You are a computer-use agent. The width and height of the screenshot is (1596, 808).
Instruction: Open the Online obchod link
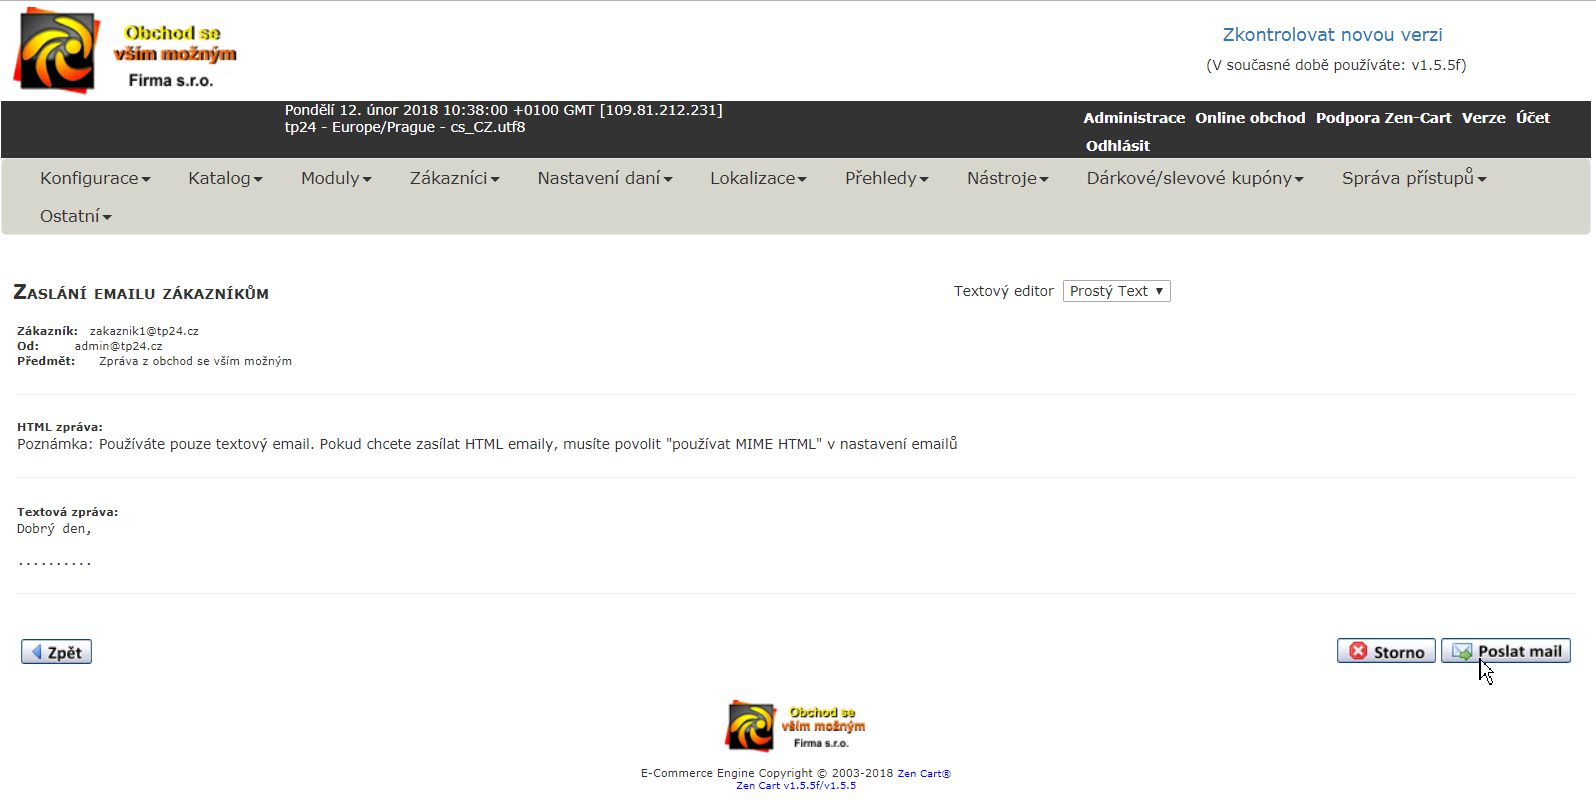[x=1250, y=118]
